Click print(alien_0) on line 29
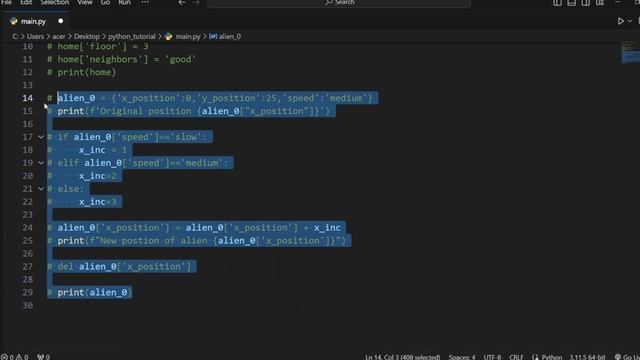This screenshot has height=360, width=640. [89, 292]
